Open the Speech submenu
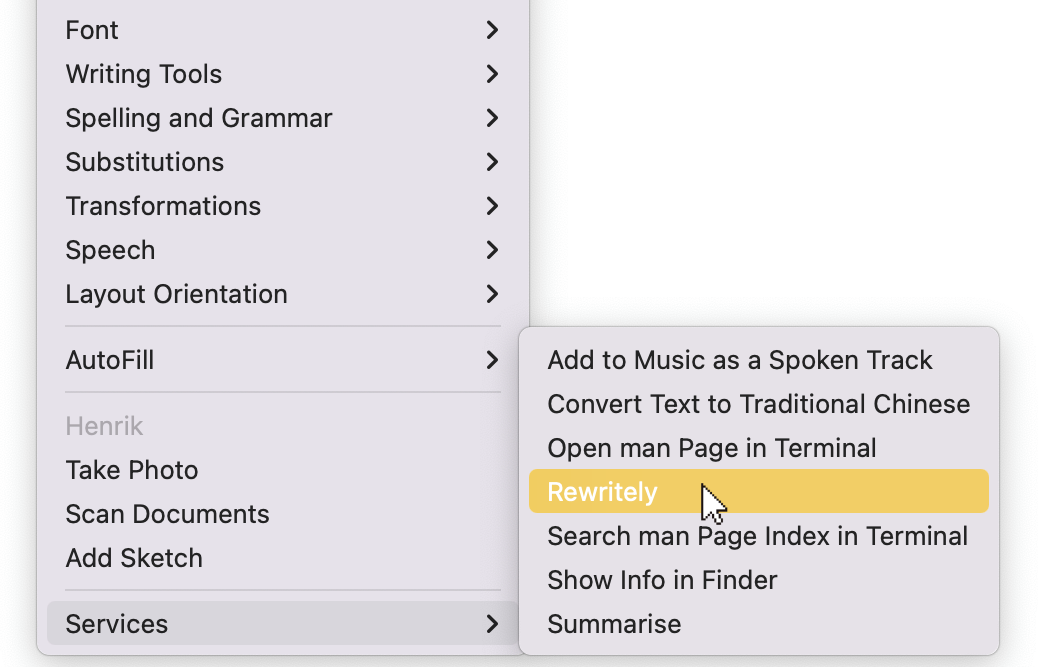 tap(282, 250)
